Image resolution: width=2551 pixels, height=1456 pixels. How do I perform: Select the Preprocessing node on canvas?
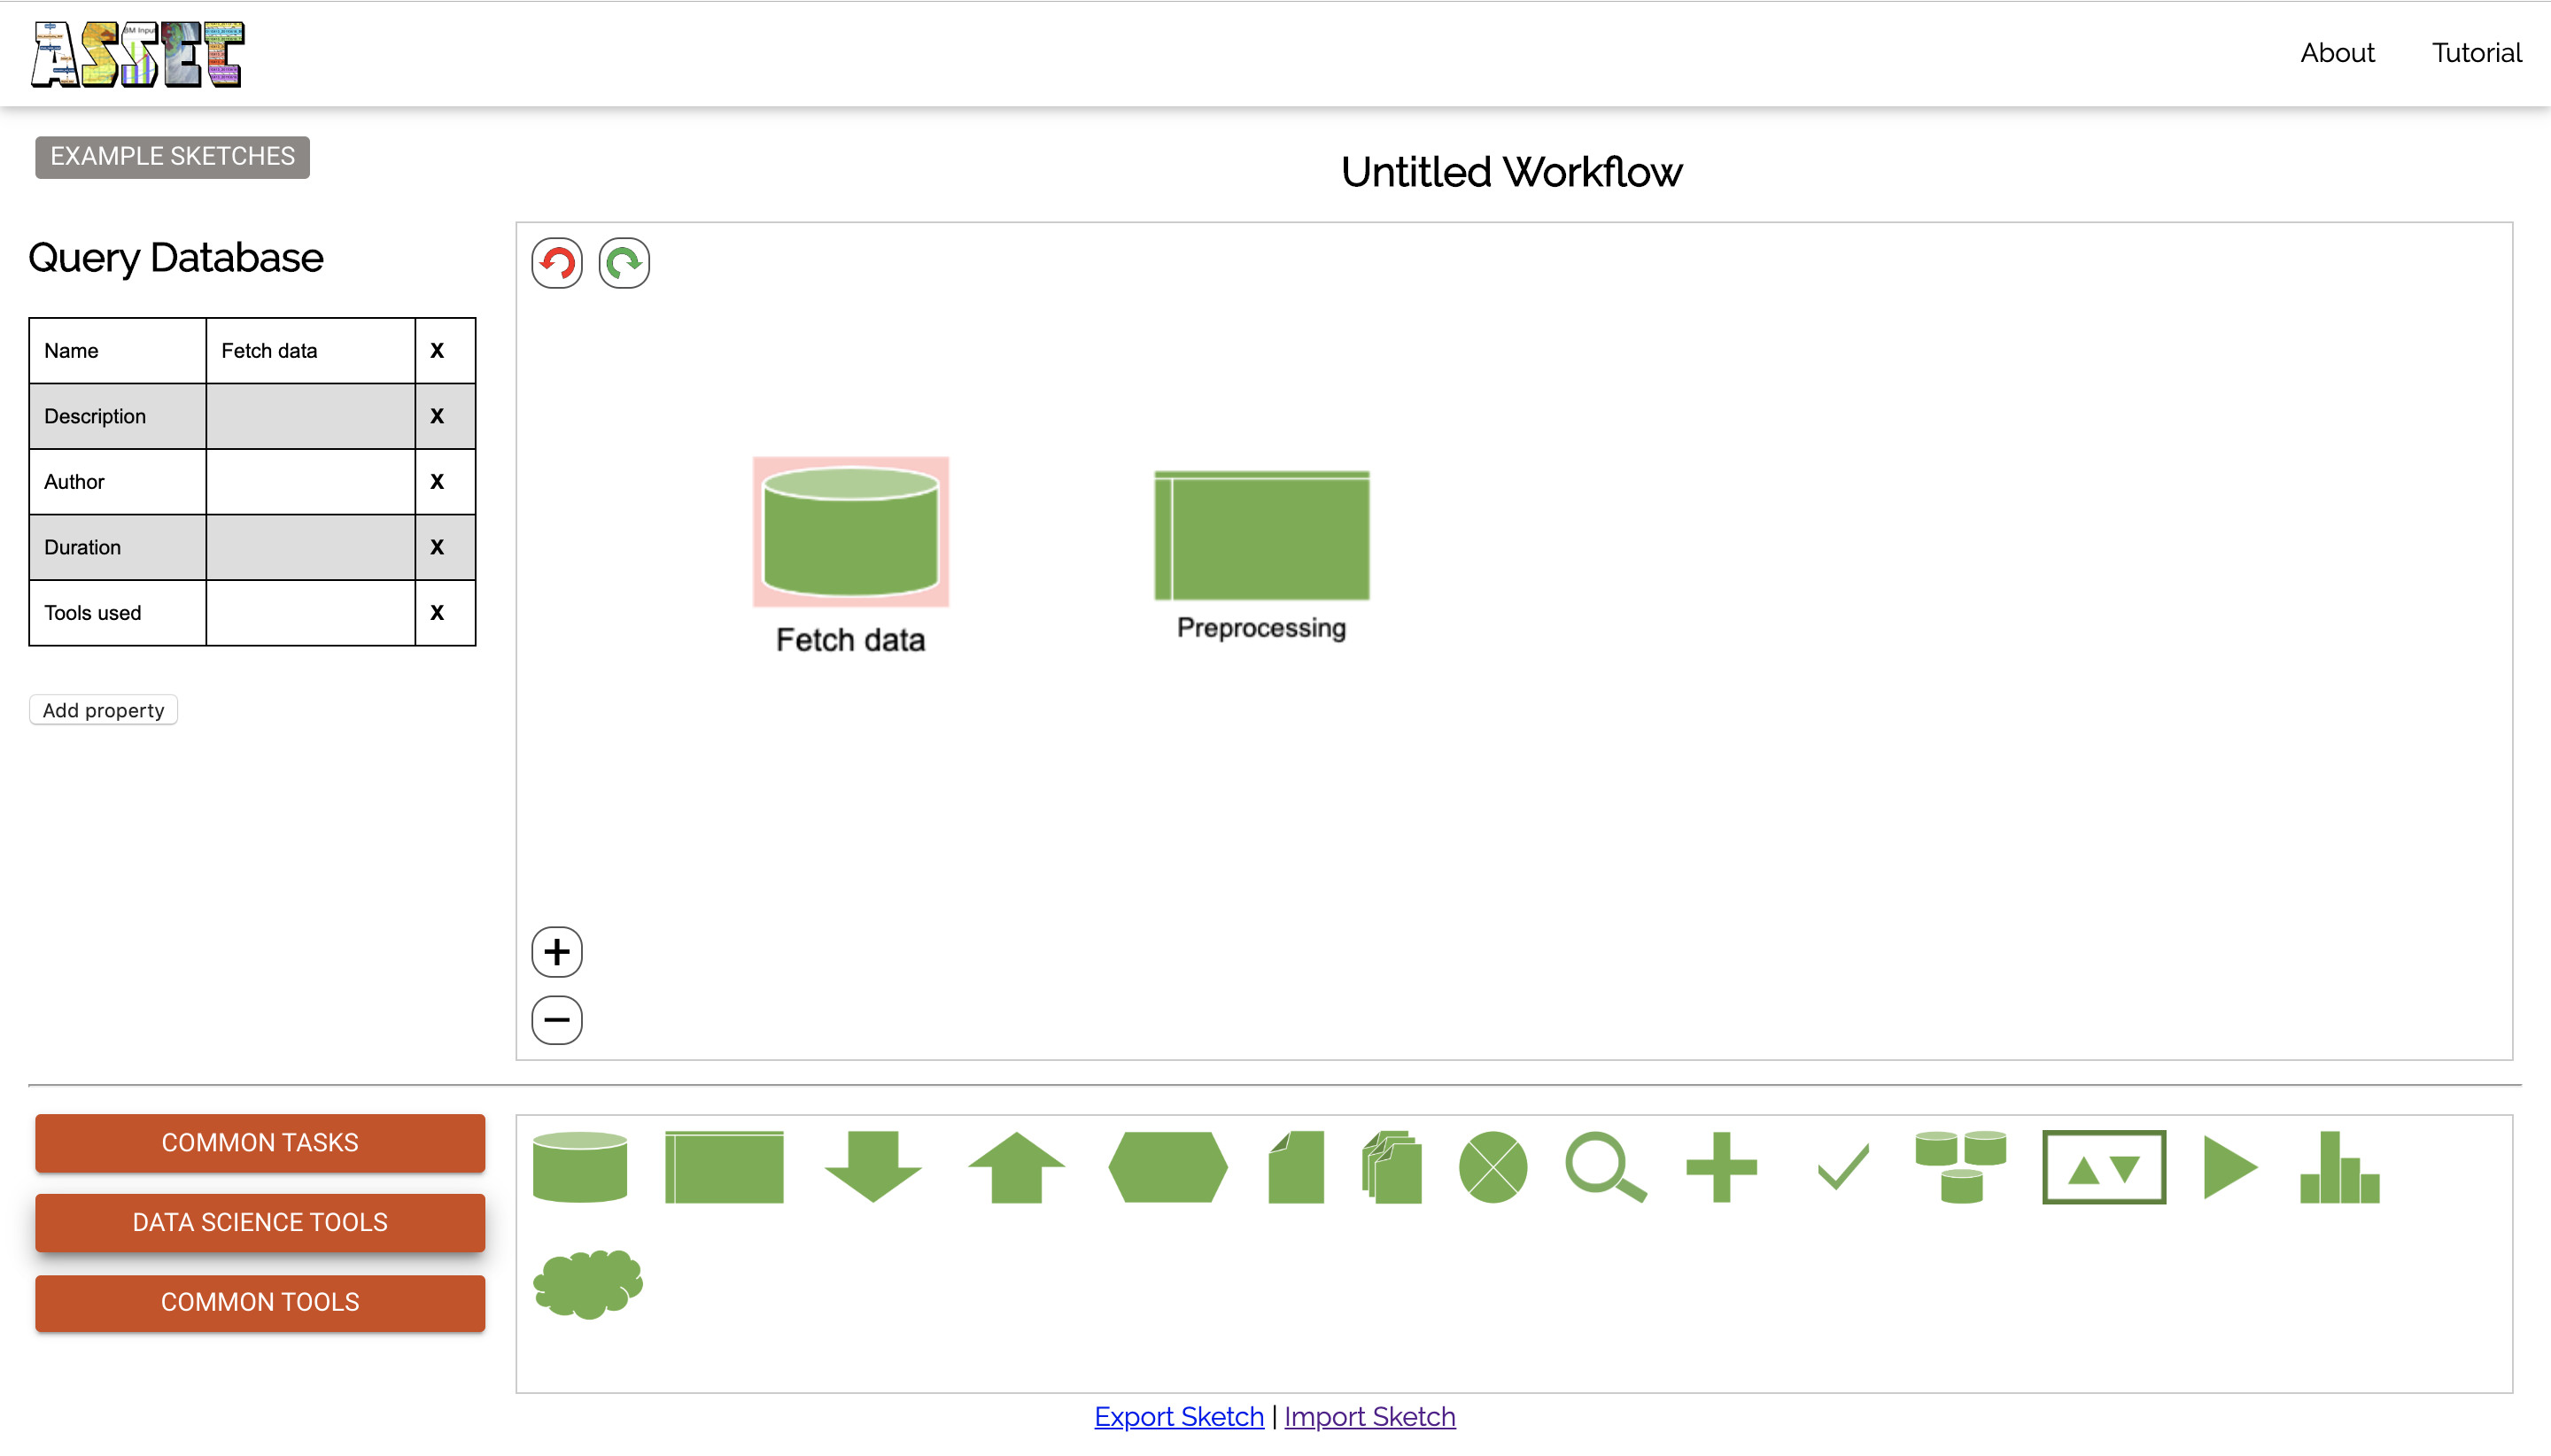1261,537
